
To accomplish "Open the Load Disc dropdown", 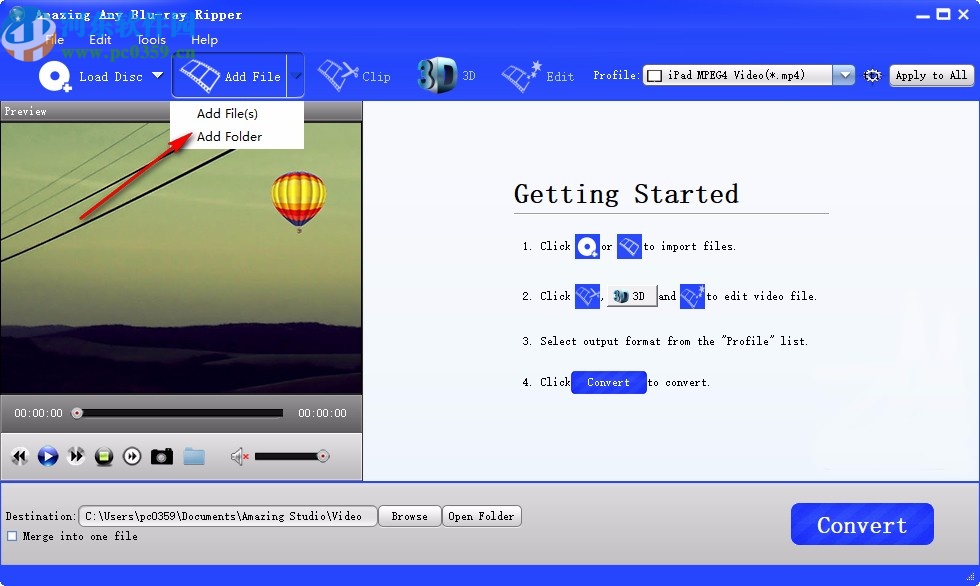I will [158, 76].
